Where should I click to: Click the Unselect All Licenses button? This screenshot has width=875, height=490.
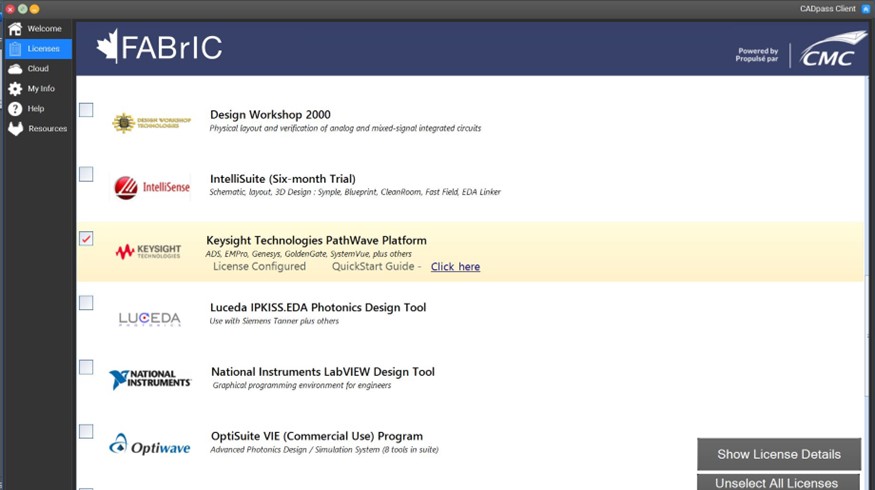pyautogui.click(x=777, y=483)
